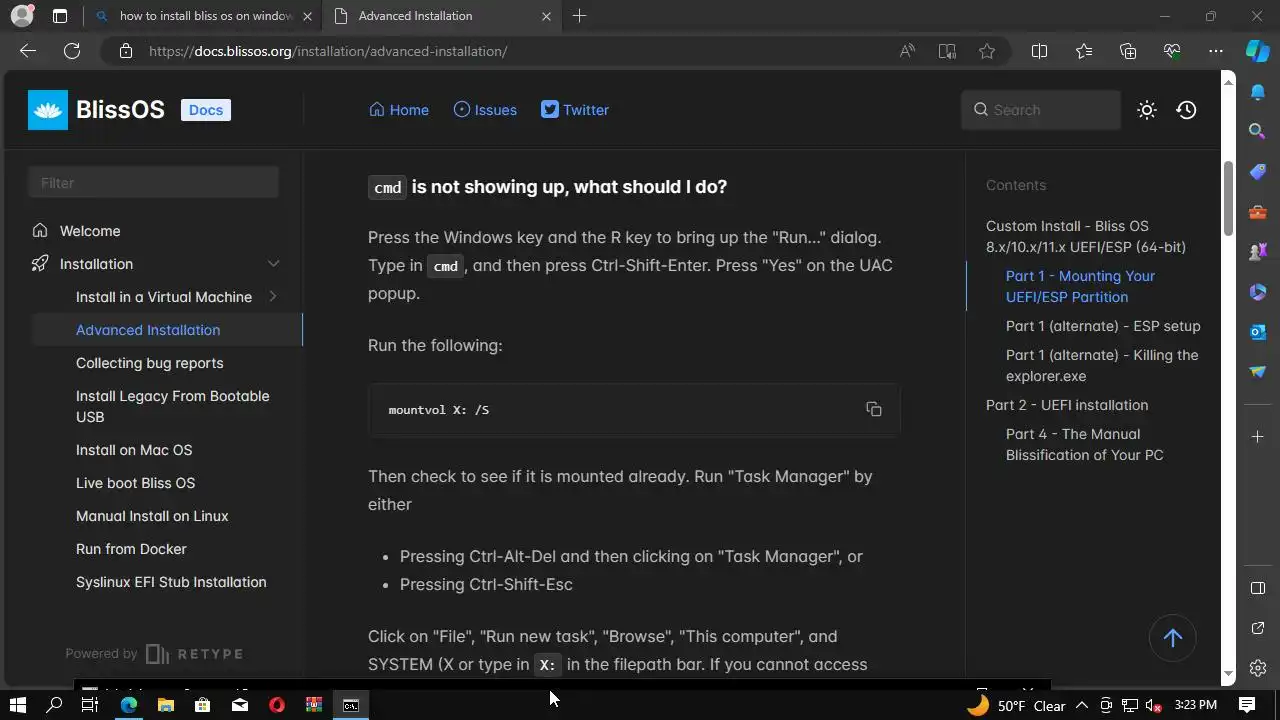Open Welcome page in sidebar
Viewport: 1280px width, 720px height.
90,231
